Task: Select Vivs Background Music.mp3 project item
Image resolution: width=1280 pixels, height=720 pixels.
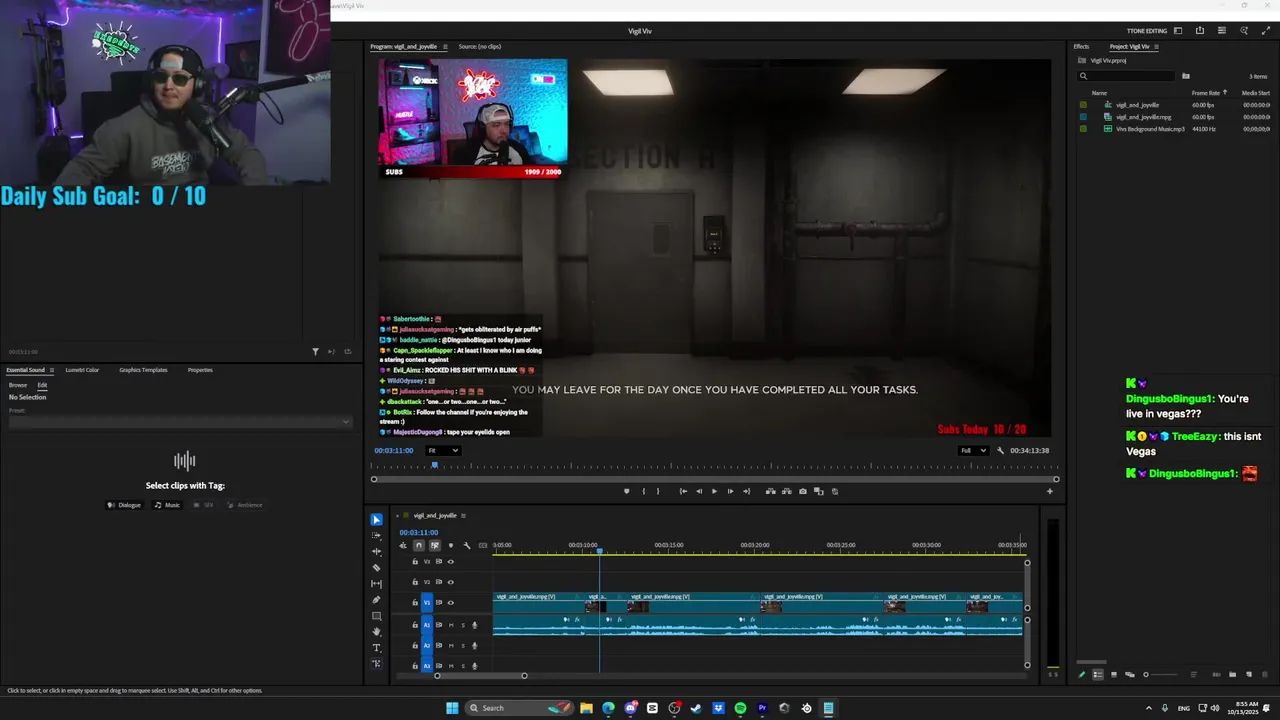Action: point(1150,129)
